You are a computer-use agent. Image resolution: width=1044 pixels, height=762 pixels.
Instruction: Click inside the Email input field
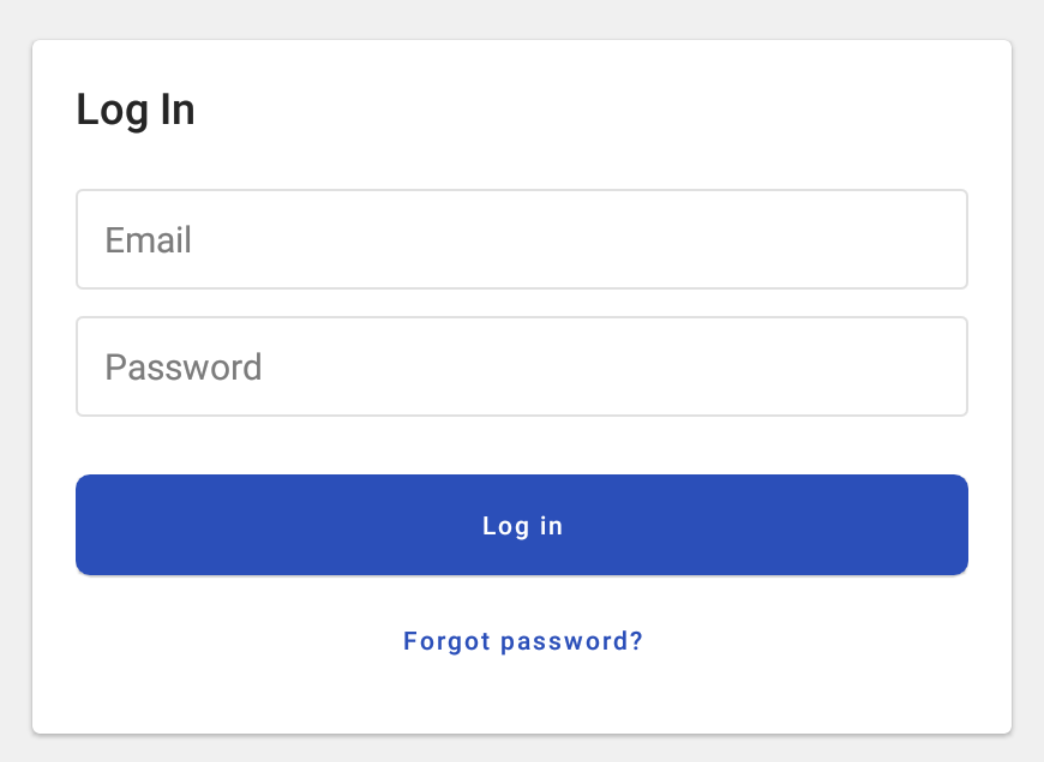(x=522, y=239)
